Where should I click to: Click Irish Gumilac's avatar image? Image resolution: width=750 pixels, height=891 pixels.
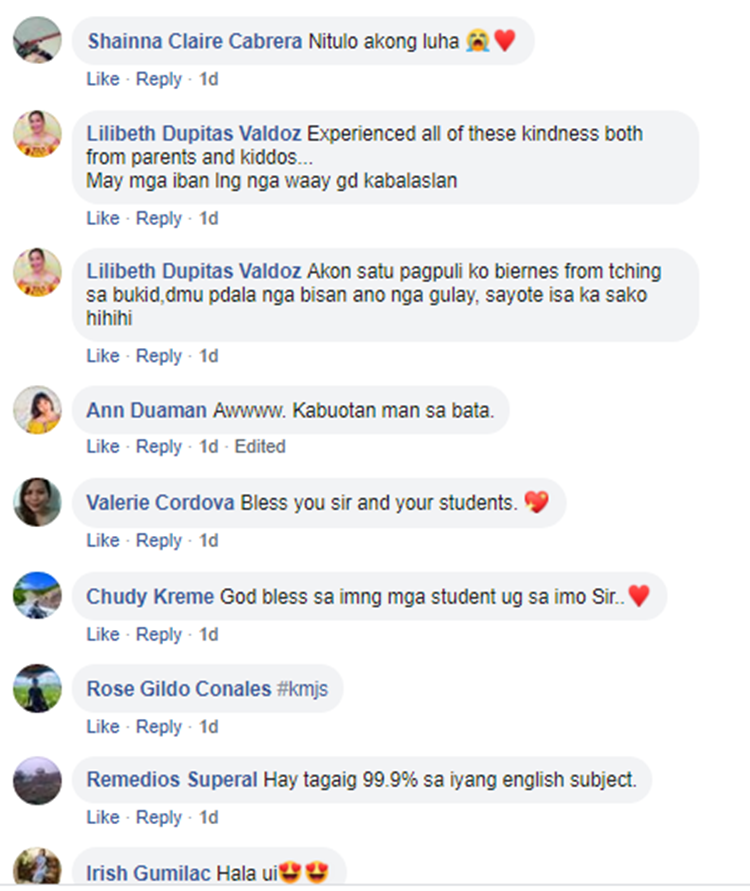pos(37,868)
